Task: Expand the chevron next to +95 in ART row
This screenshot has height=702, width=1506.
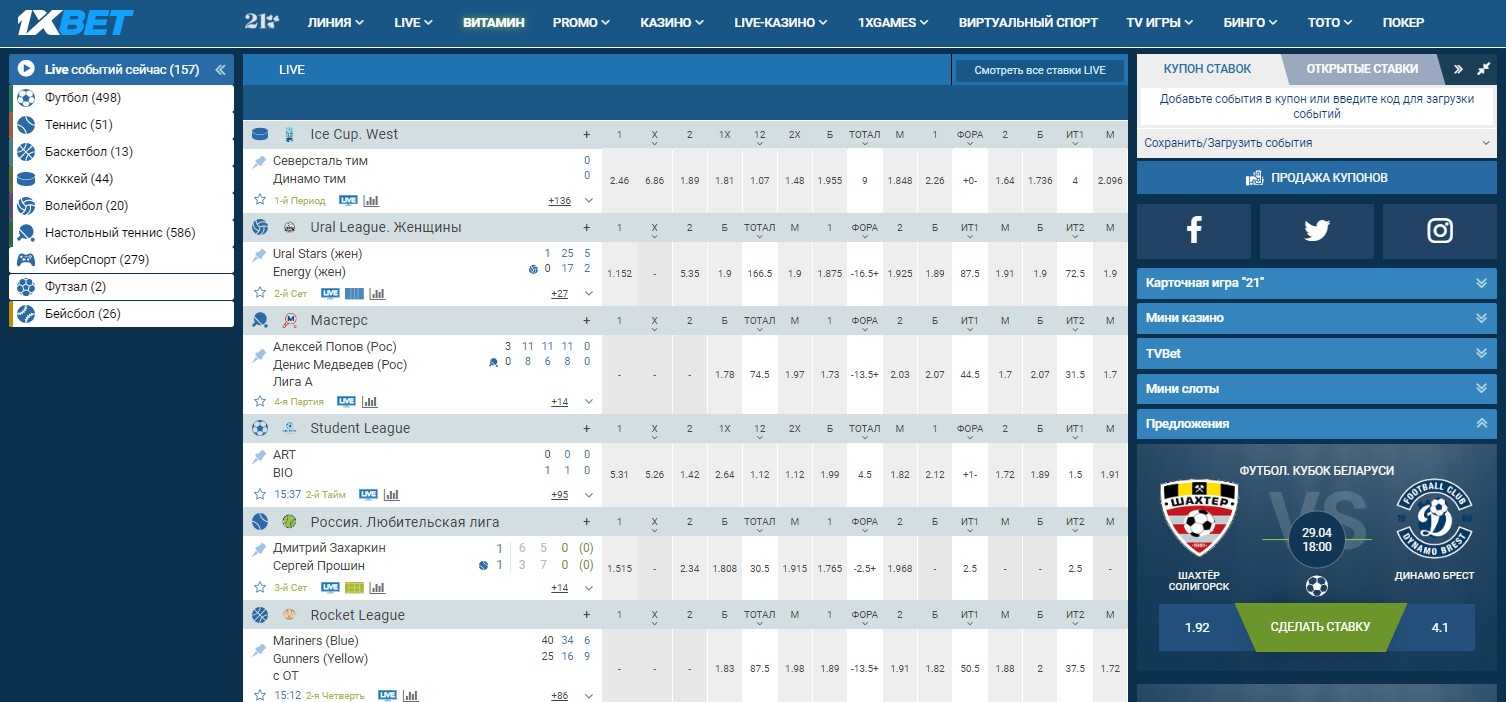Action: (589, 495)
